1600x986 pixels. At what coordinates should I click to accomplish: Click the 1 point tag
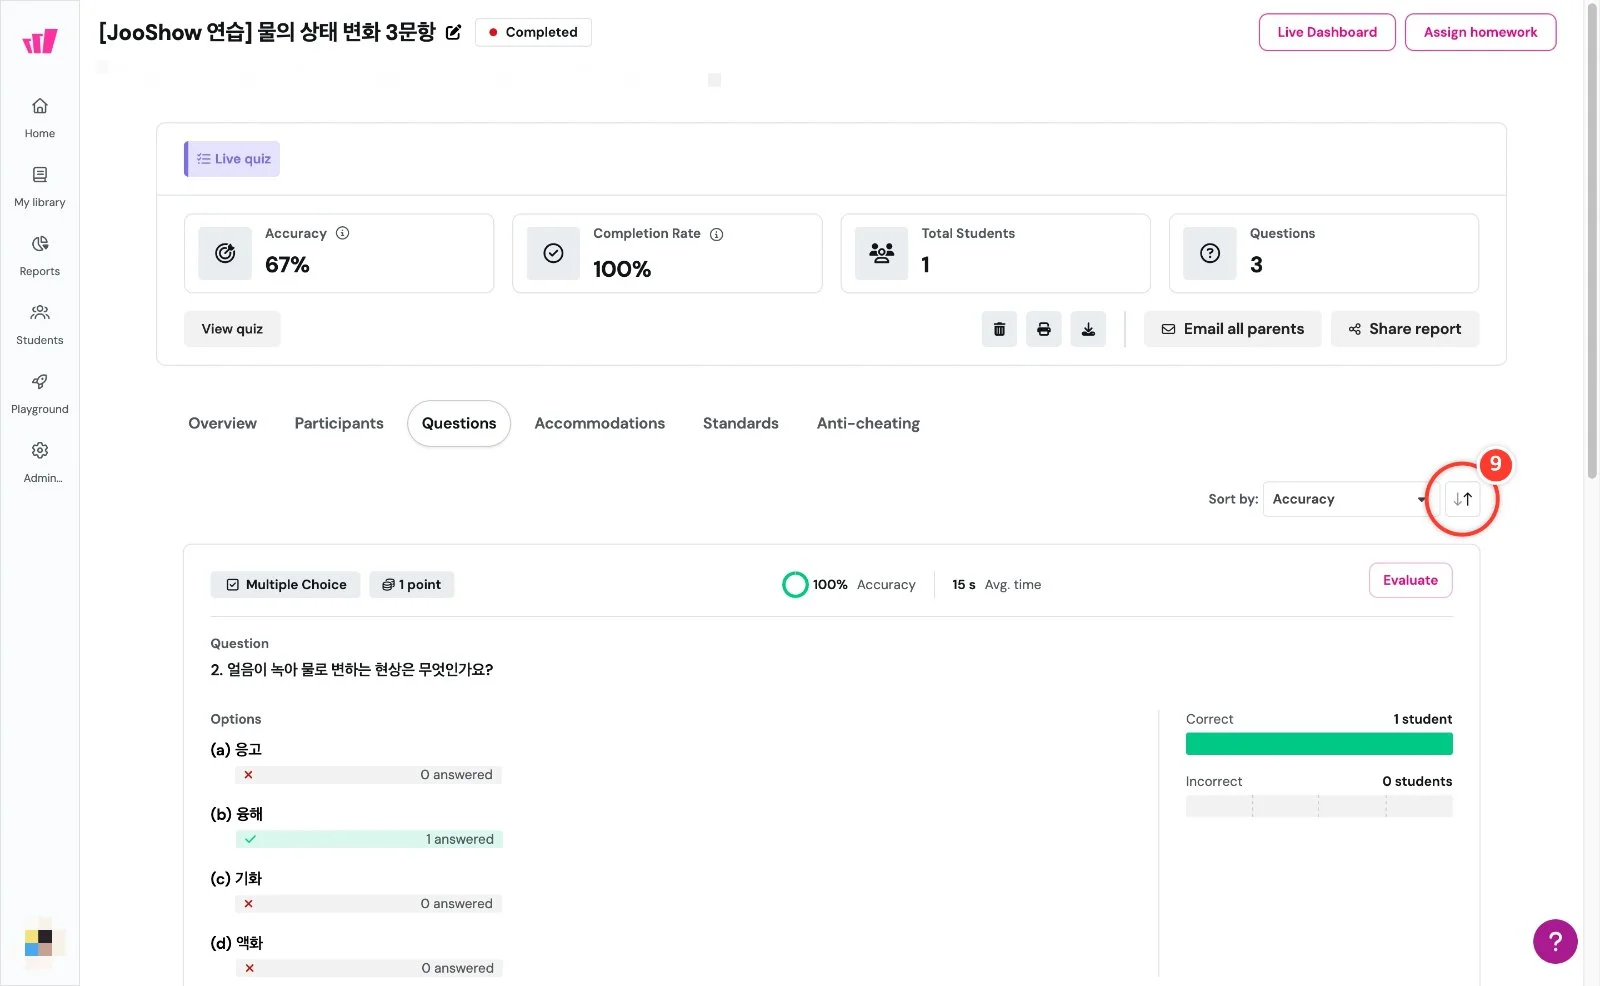coord(412,585)
